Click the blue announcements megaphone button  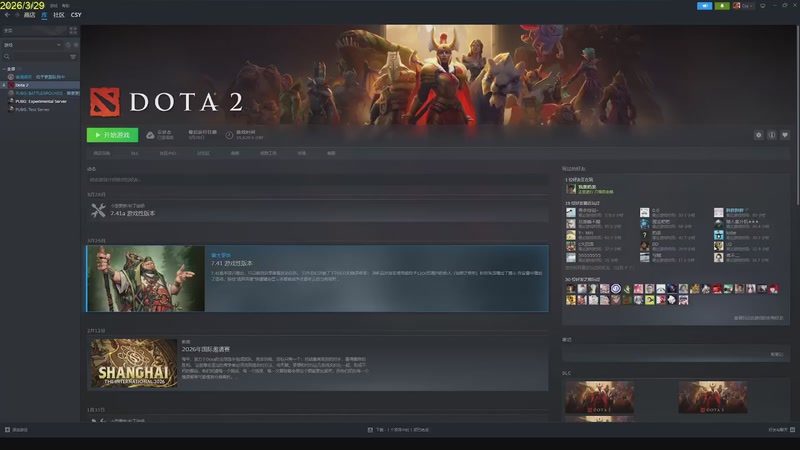[704, 6]
